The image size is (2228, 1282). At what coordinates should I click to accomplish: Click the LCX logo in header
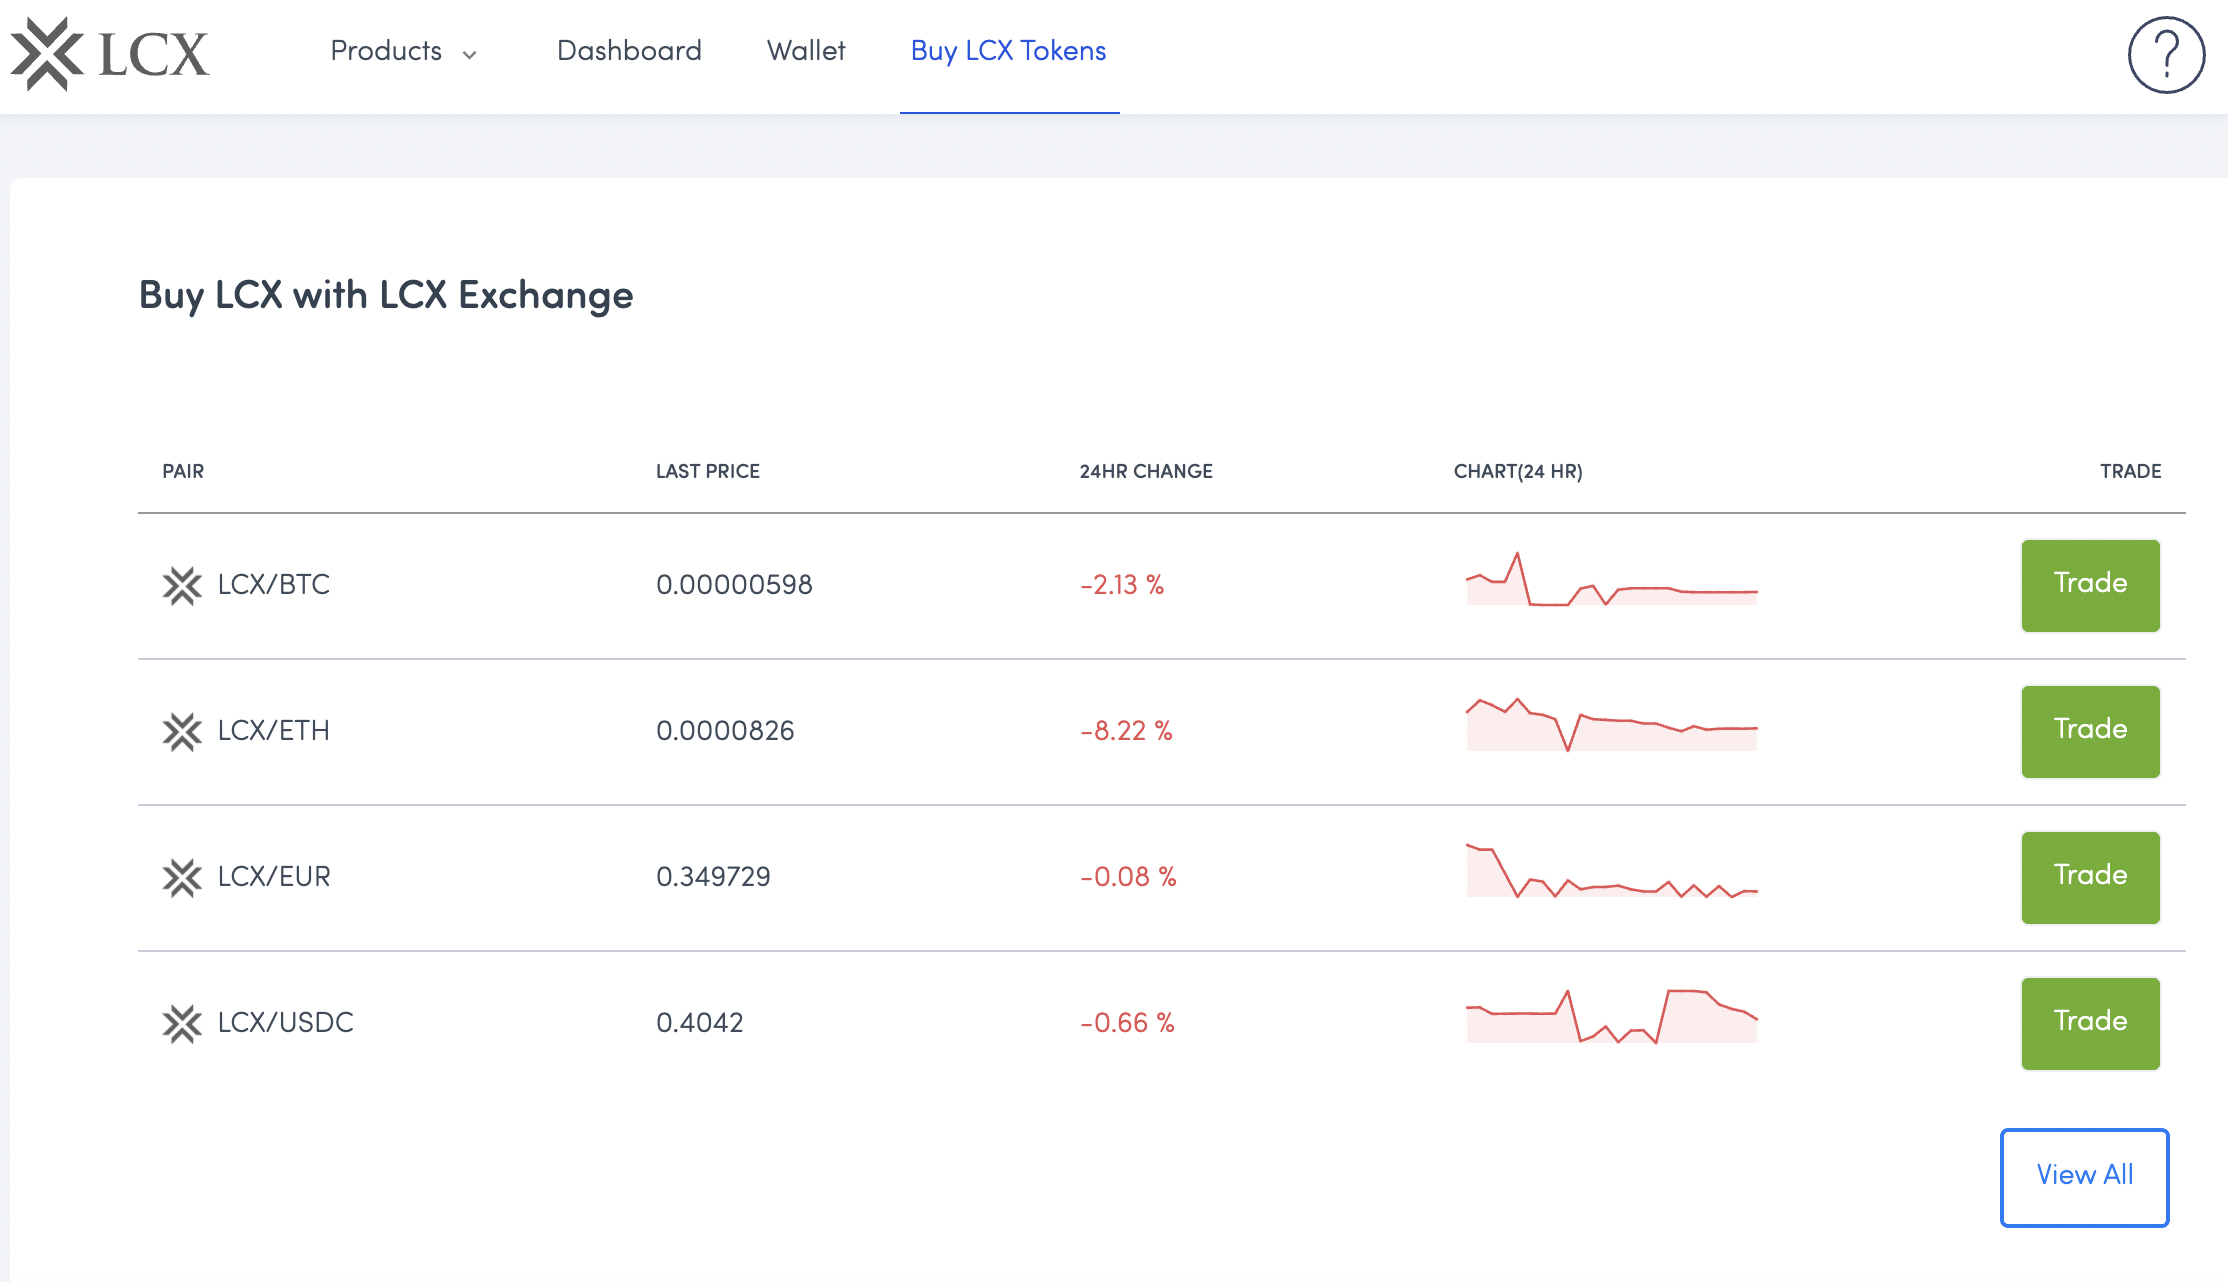(x=110, y=54)
